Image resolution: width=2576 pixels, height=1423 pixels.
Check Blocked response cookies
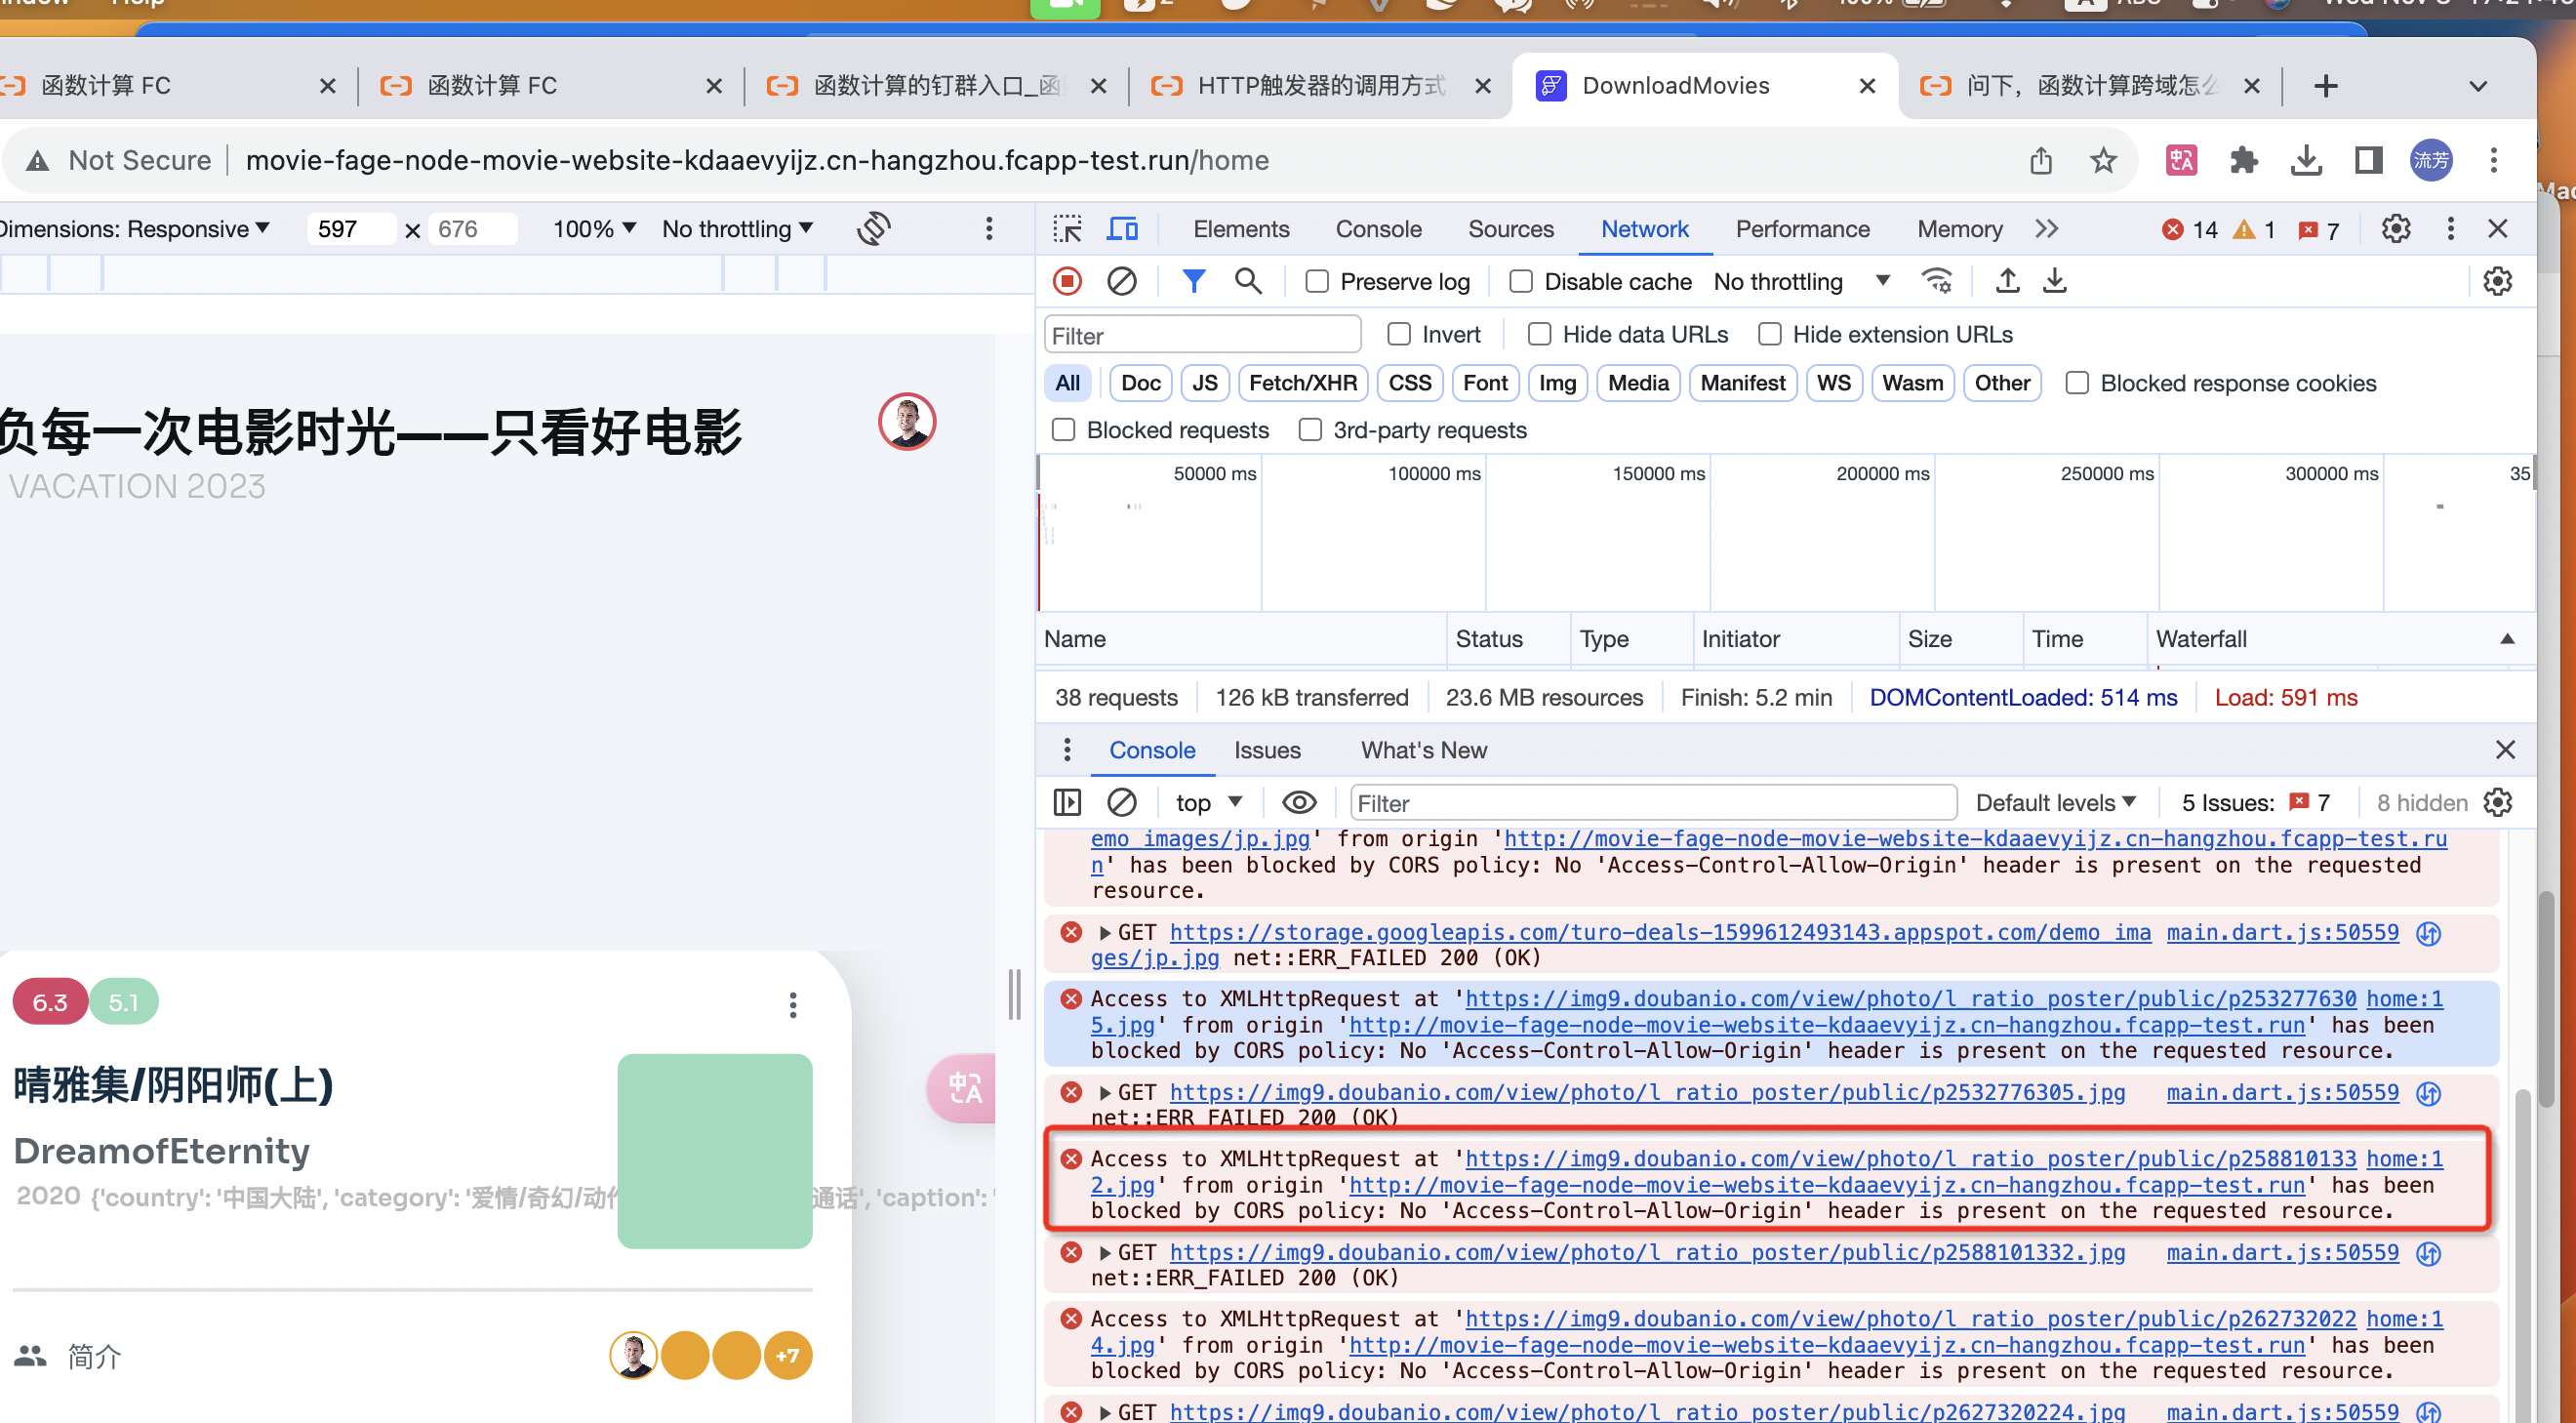2077,383
